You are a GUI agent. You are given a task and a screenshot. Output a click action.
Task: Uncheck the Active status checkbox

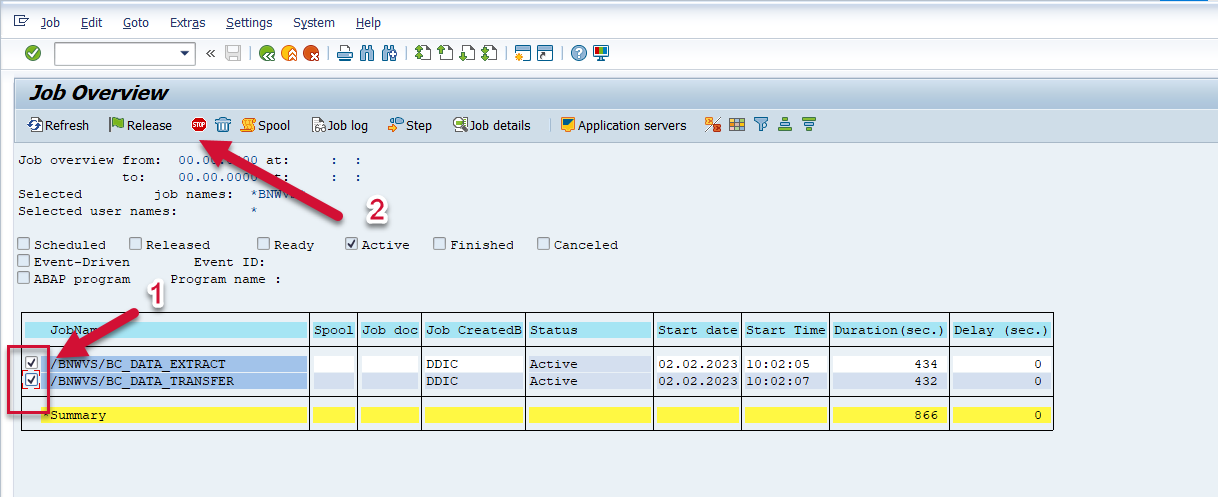[351, 244]
